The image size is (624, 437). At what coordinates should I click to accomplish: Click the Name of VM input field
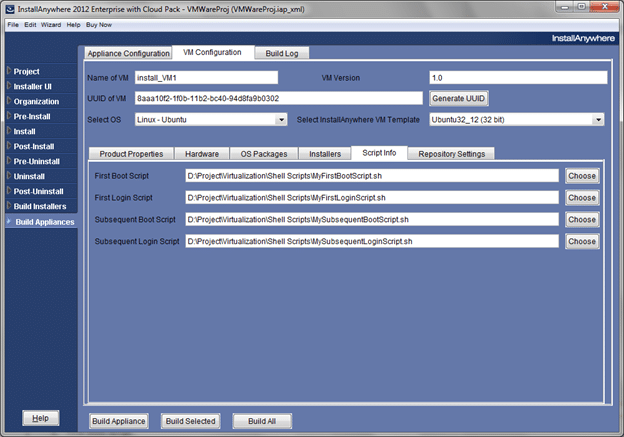pyautogui.click(x=206, y=78)
